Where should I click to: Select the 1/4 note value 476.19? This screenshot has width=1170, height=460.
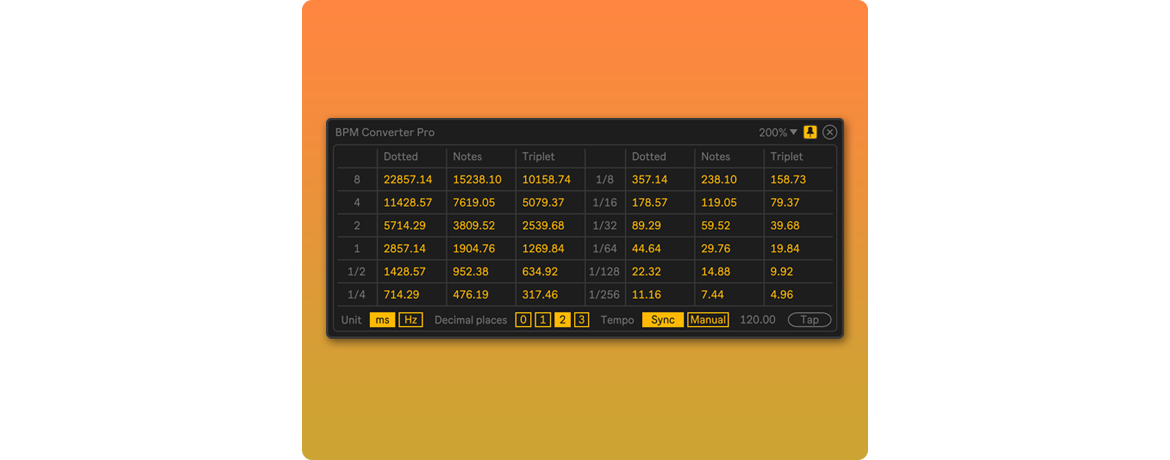coord(470,295)
